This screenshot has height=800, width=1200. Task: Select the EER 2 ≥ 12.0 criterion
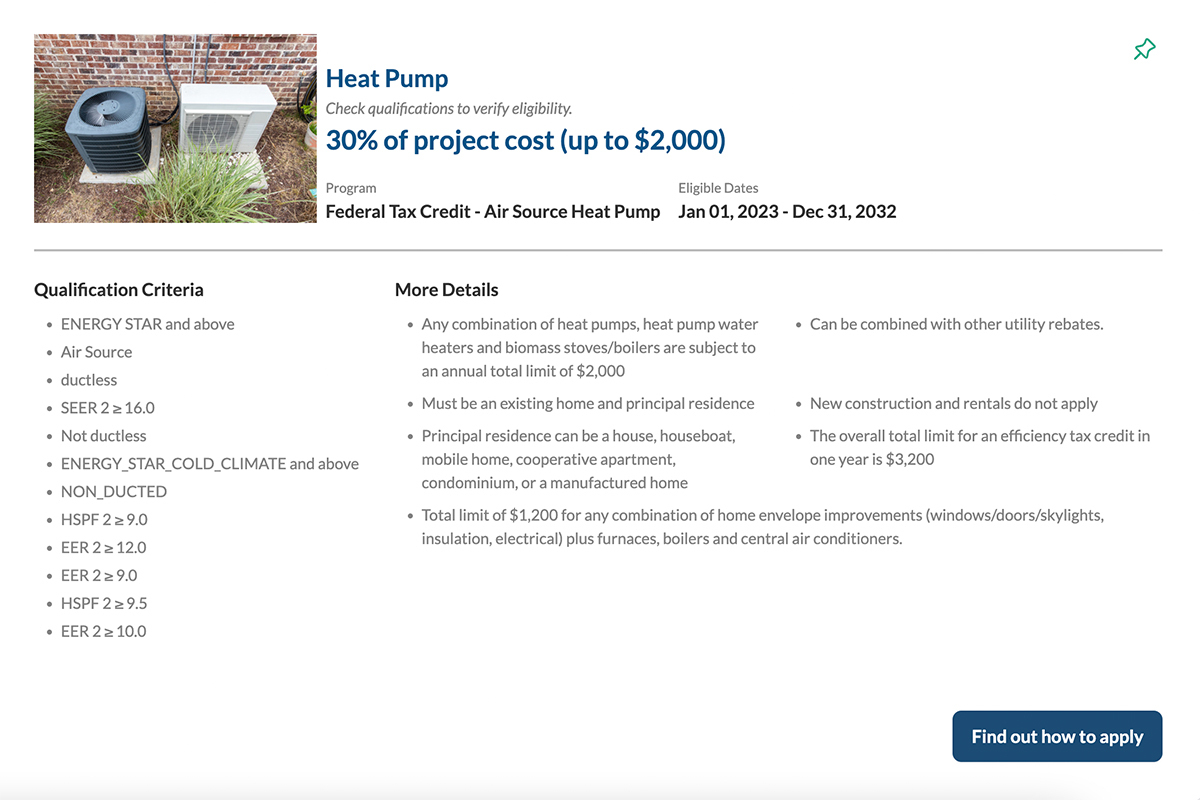tap(100, 547)
